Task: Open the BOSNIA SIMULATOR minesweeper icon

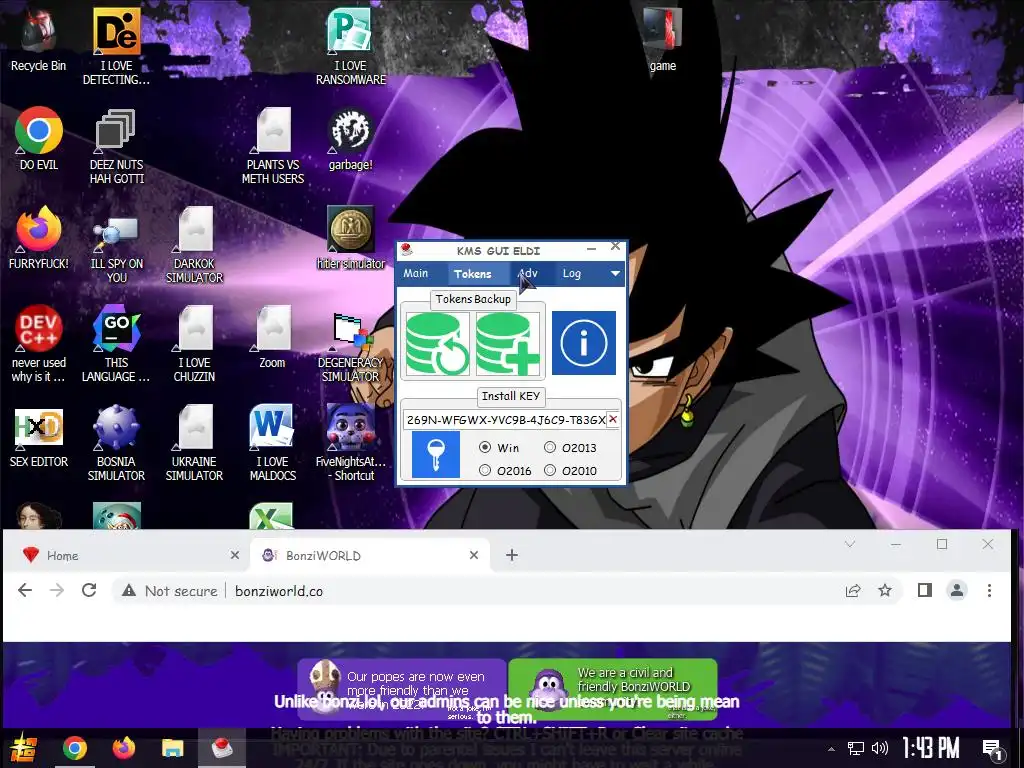Action: tap(116, 443)
